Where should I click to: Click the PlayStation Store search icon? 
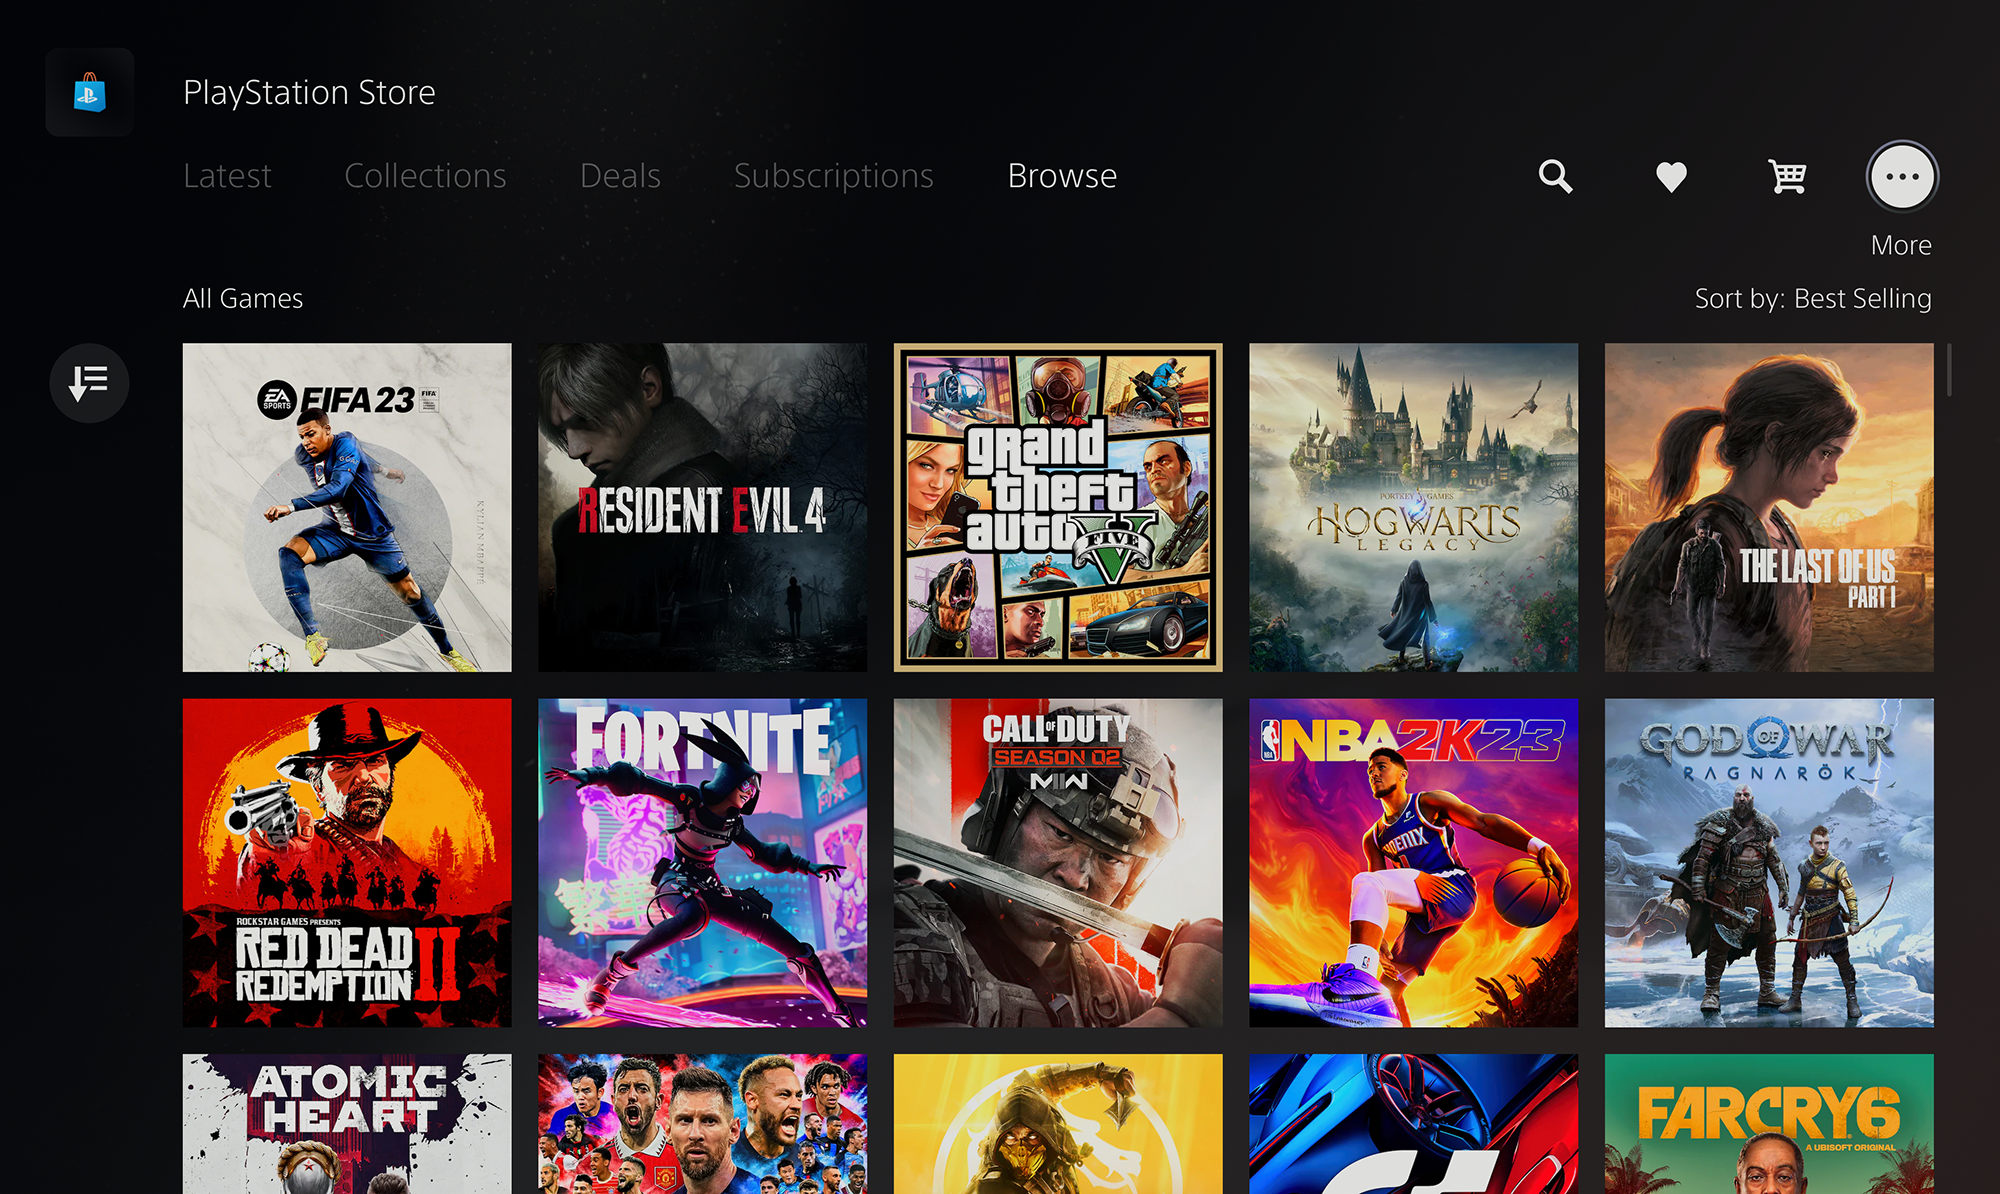coord(1557,175)
